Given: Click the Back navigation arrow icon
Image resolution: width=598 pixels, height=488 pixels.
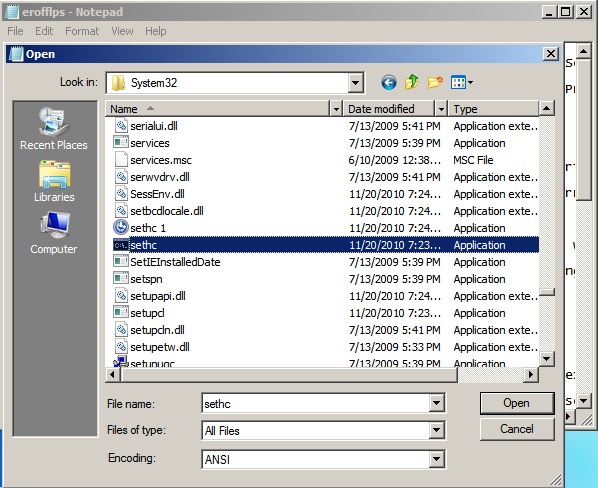Looking at the screenshot, I should pyautogui.click(x=389, y=82).
